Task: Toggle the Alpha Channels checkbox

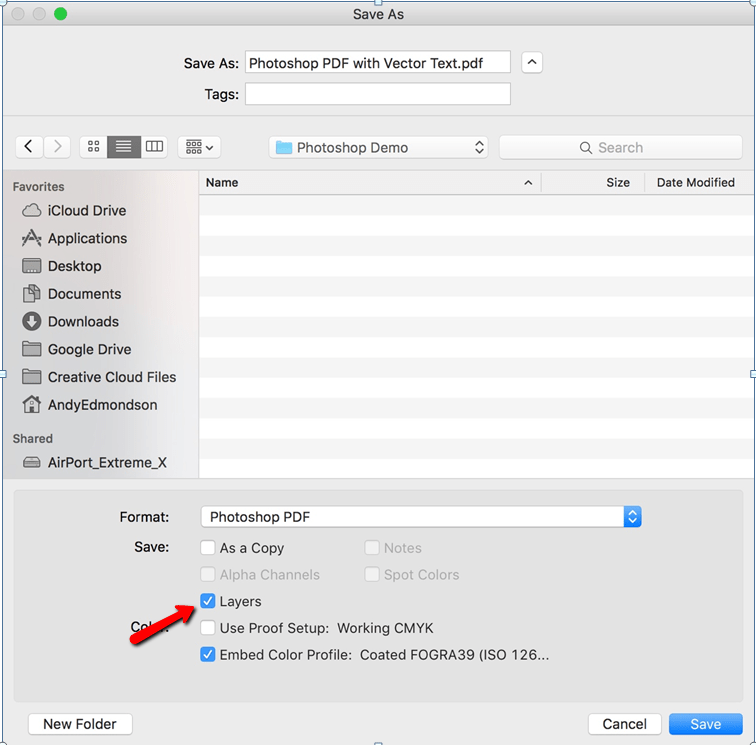Action: [x=208, y=574]
